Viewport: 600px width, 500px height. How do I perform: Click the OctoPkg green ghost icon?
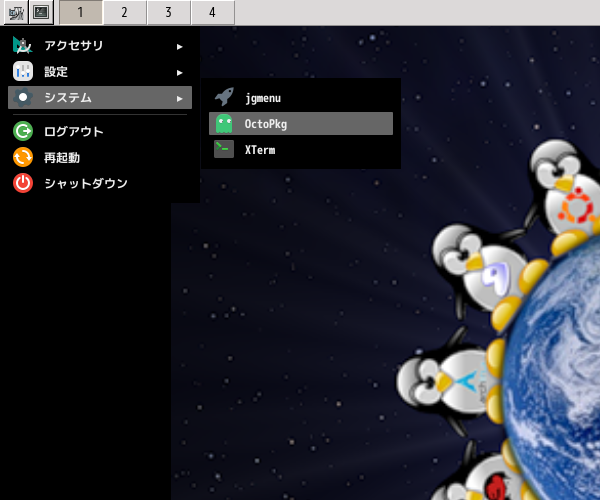click(x=224, y=124)
